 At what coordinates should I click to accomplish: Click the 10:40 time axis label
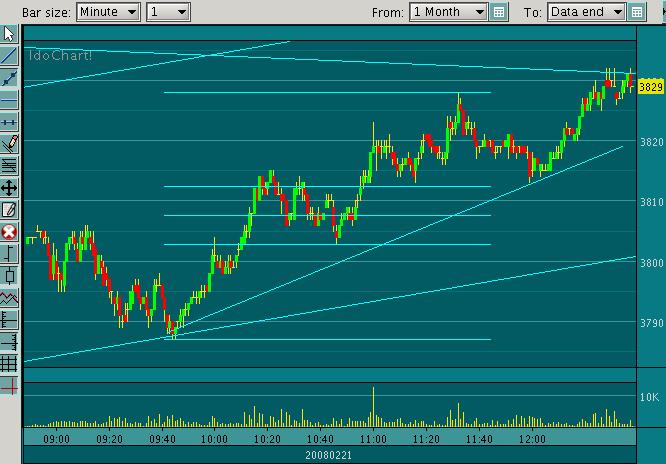(x=320, y=439)
